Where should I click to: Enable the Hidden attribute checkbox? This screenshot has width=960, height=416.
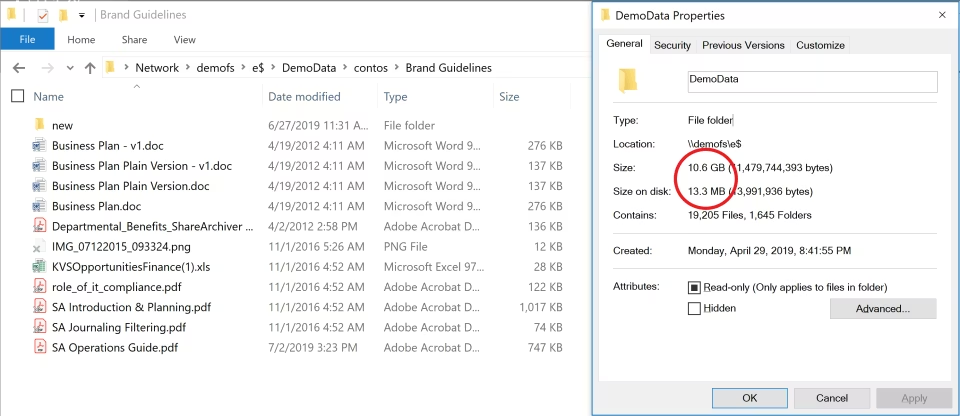694,309
